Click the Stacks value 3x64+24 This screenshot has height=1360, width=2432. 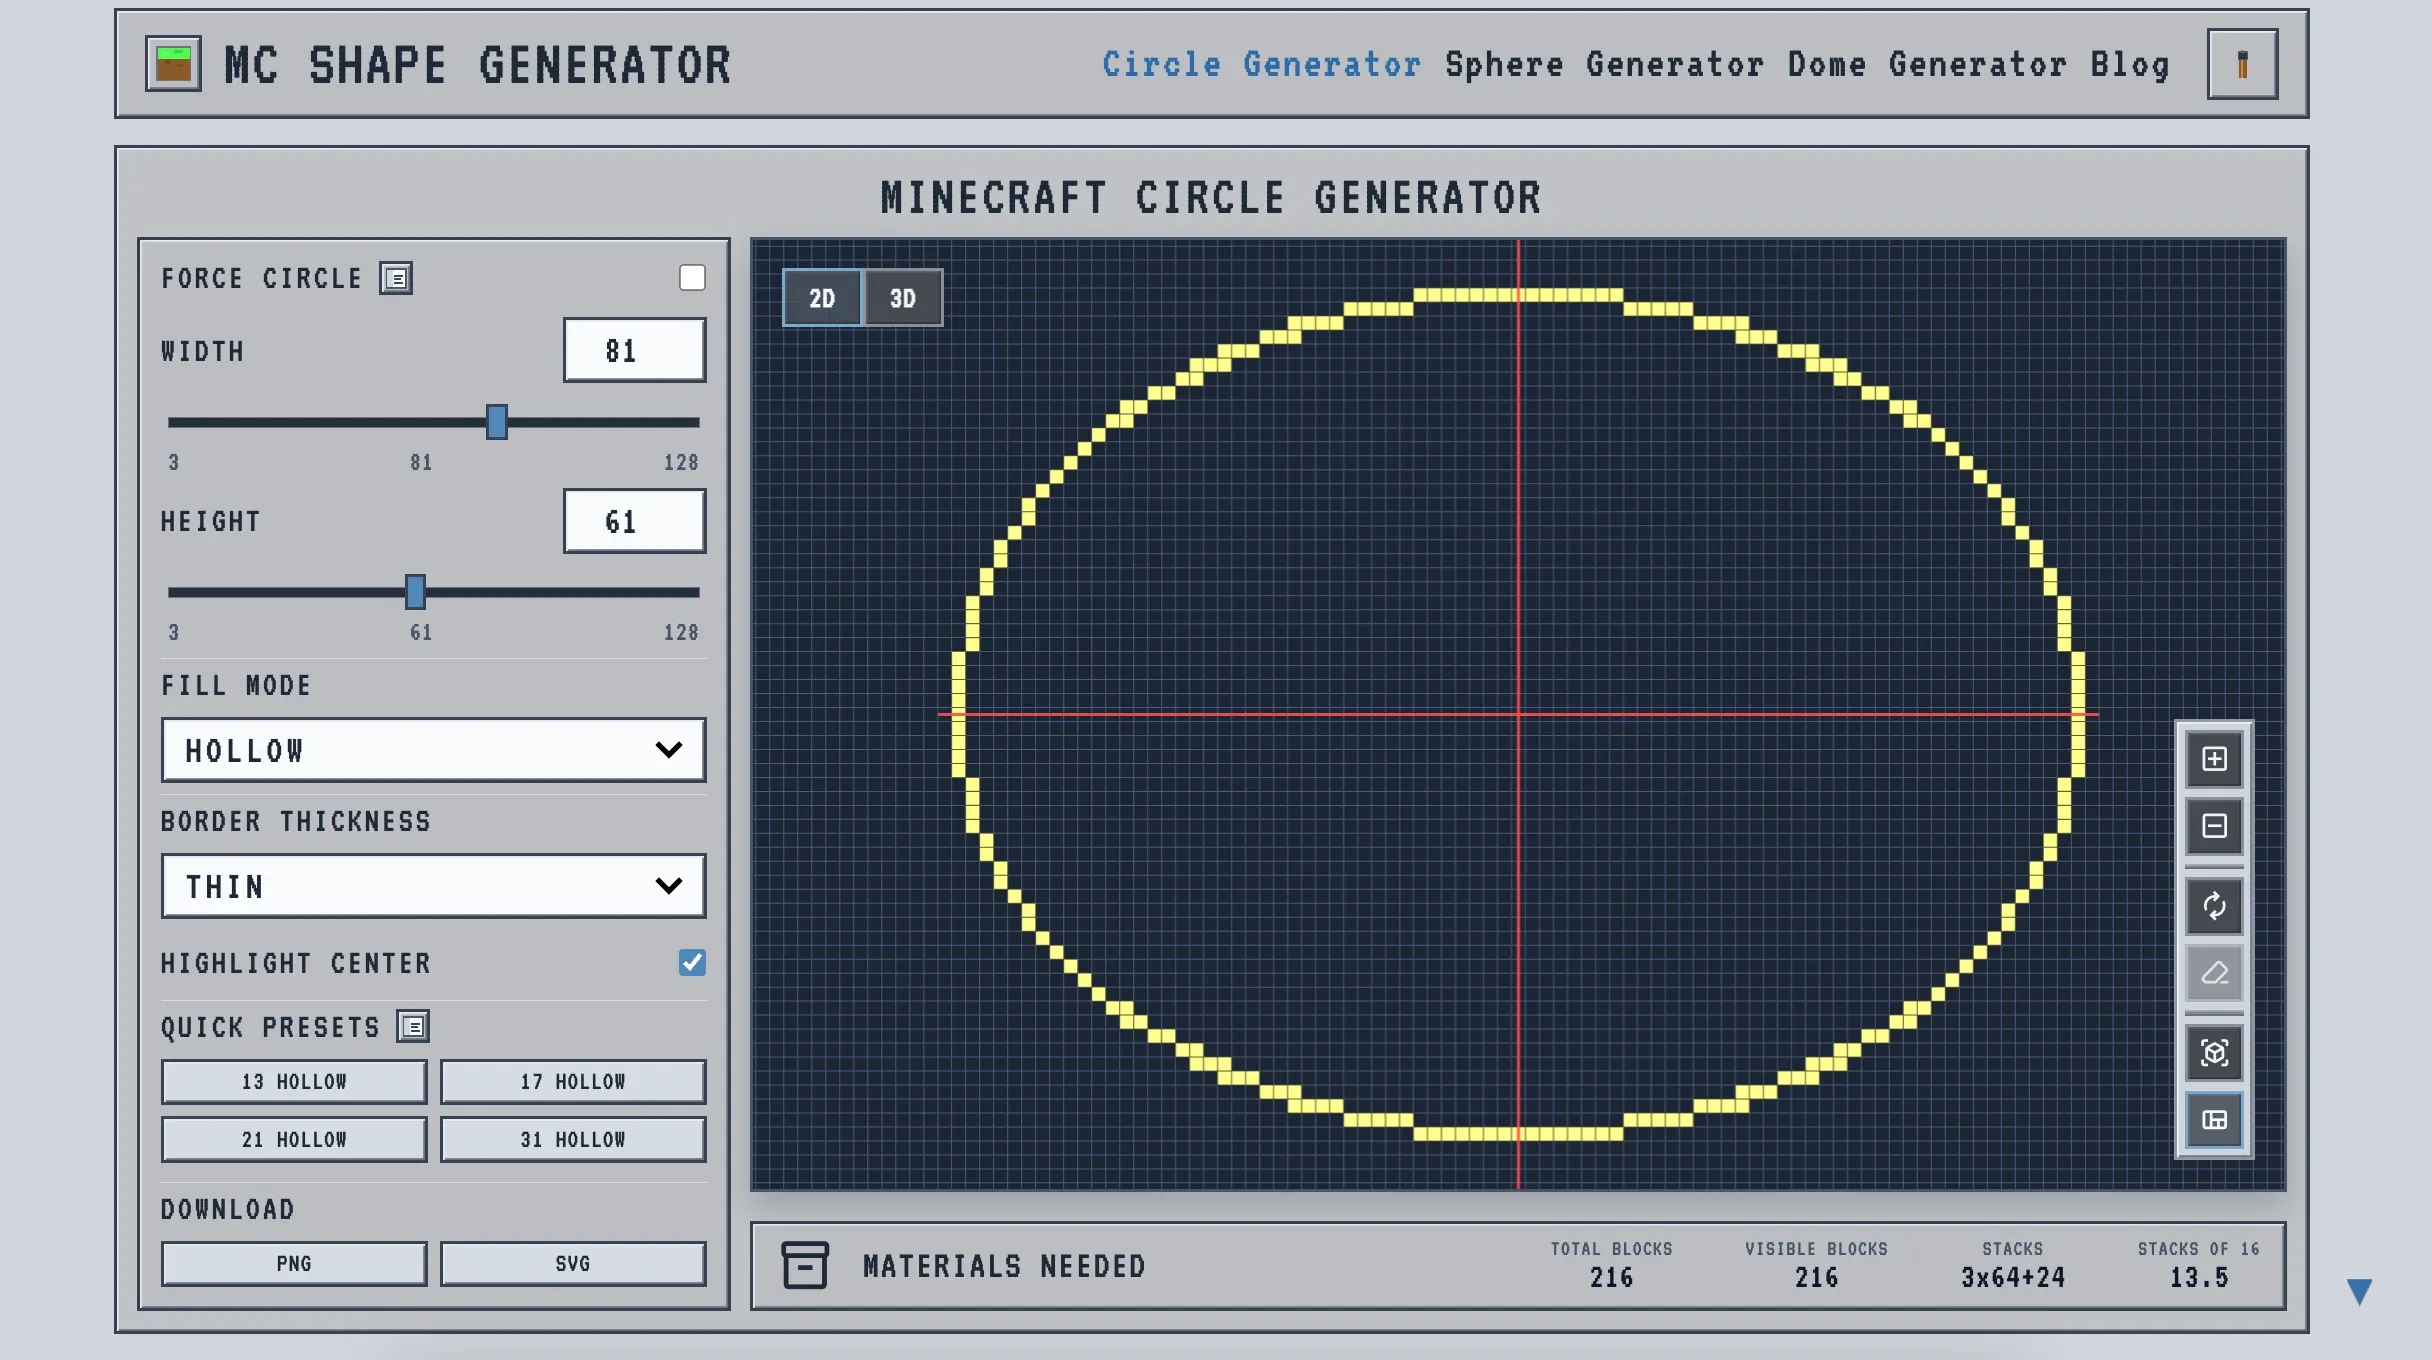click(2013, 1278)
